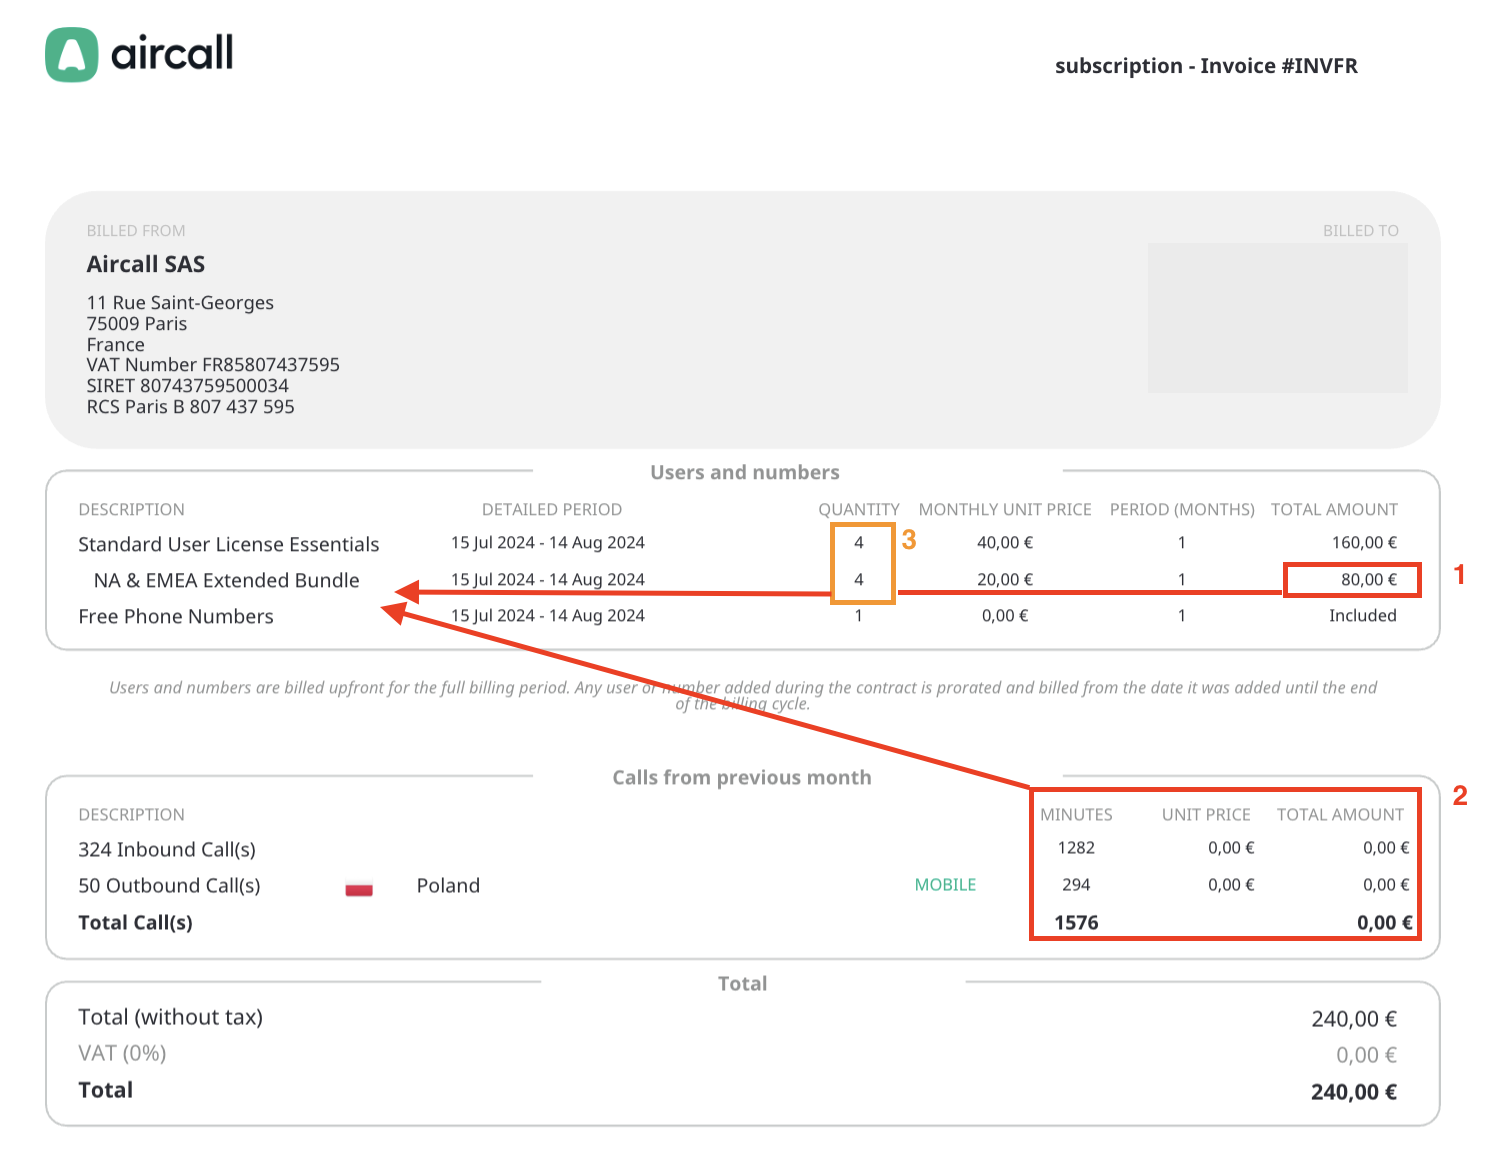This screenshot has width=1486, height=1164.
Task: Click the 'BILLED FROM' label
Action: (136, 231)
